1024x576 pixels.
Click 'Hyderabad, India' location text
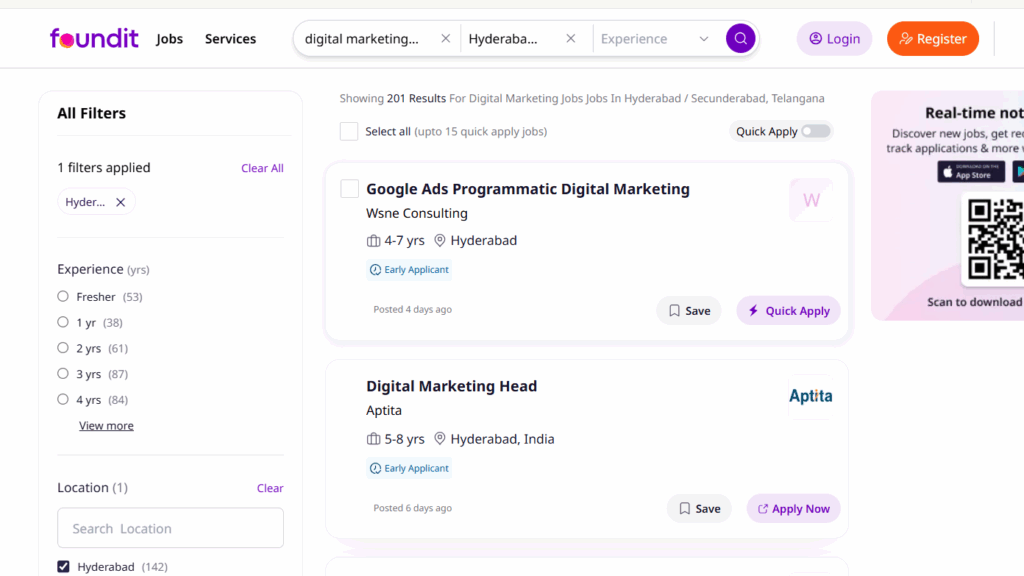tap(502, 439)
